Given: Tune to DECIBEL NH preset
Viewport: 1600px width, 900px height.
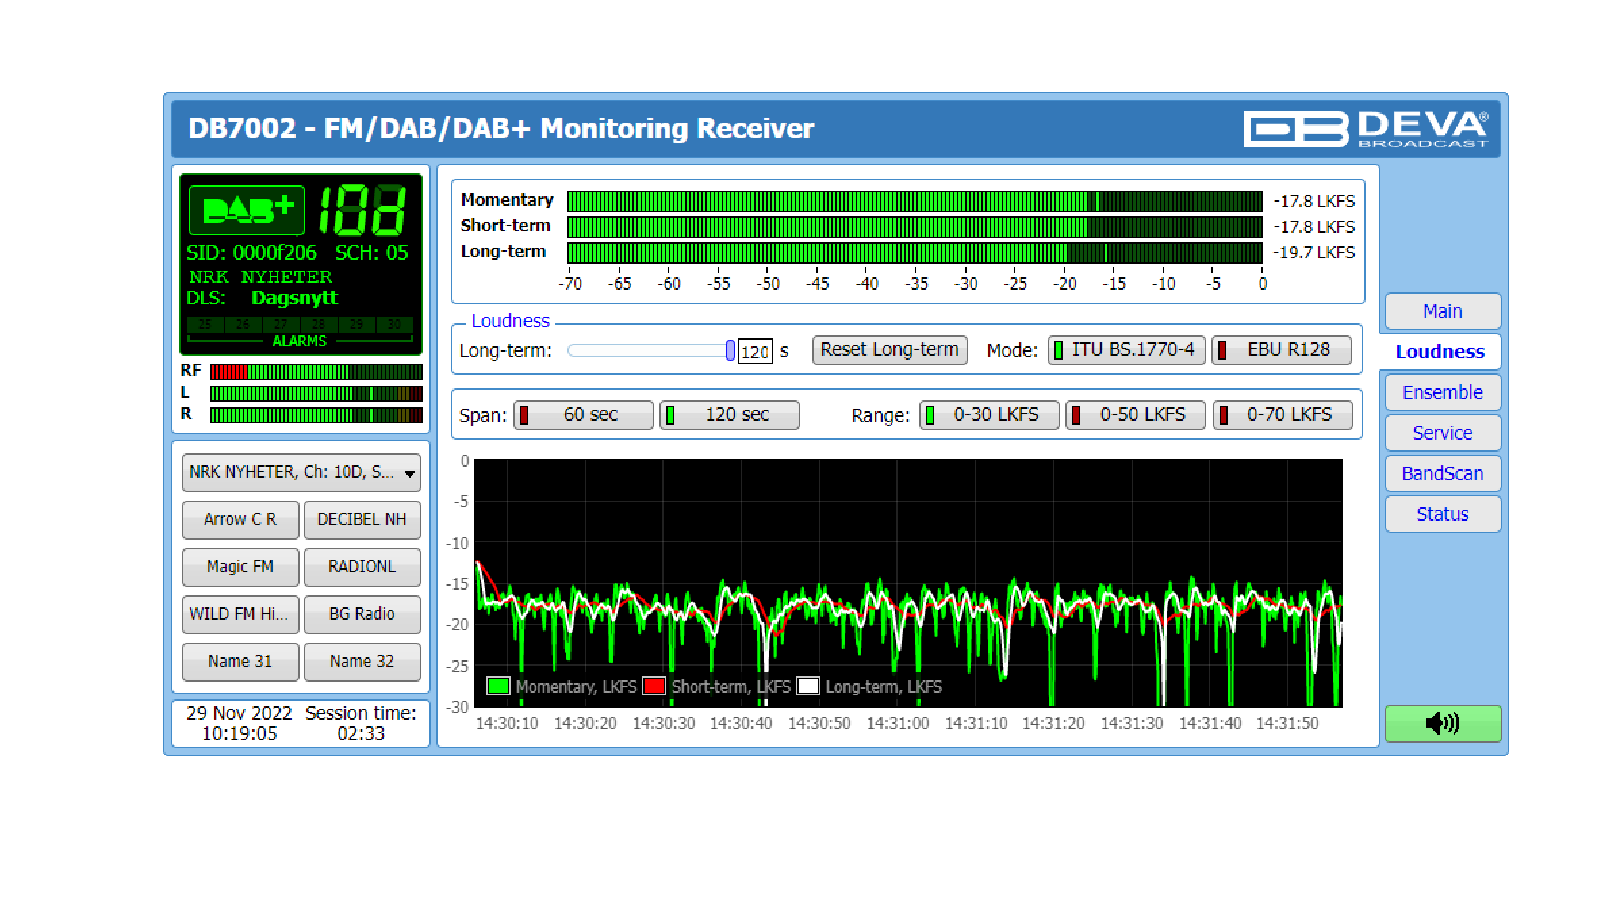Looking at the screenshot, I should click(362, 520).
